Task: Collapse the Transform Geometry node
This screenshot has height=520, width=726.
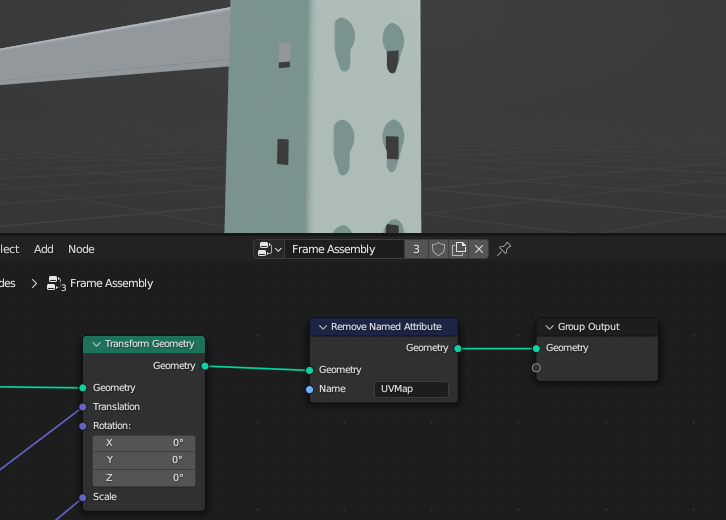Action: coord(96,344)
